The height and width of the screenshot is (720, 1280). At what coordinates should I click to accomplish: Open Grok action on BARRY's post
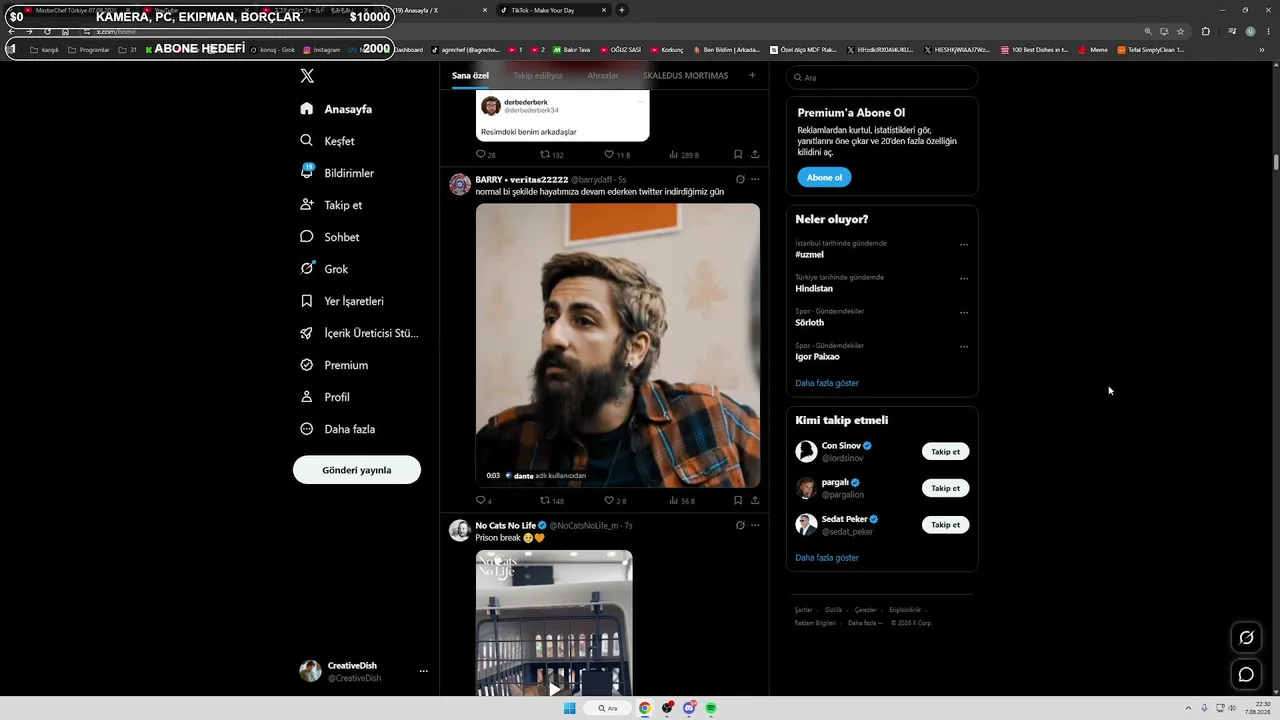(740, 180)
